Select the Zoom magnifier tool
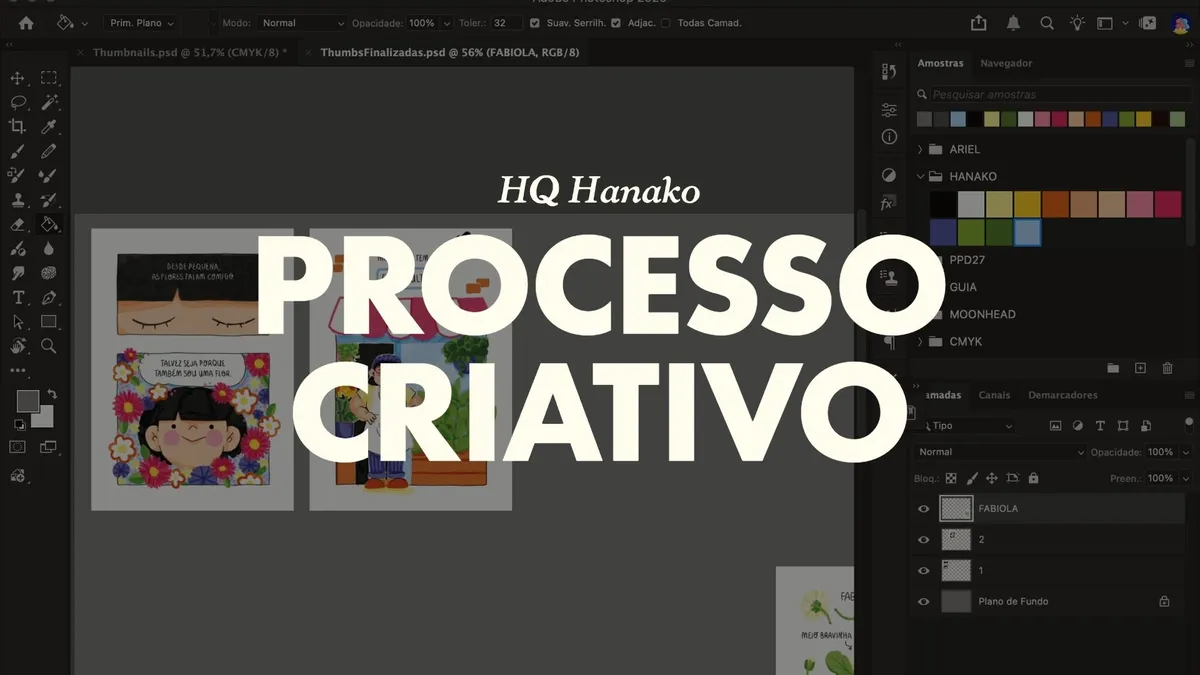 pos(48,346)
